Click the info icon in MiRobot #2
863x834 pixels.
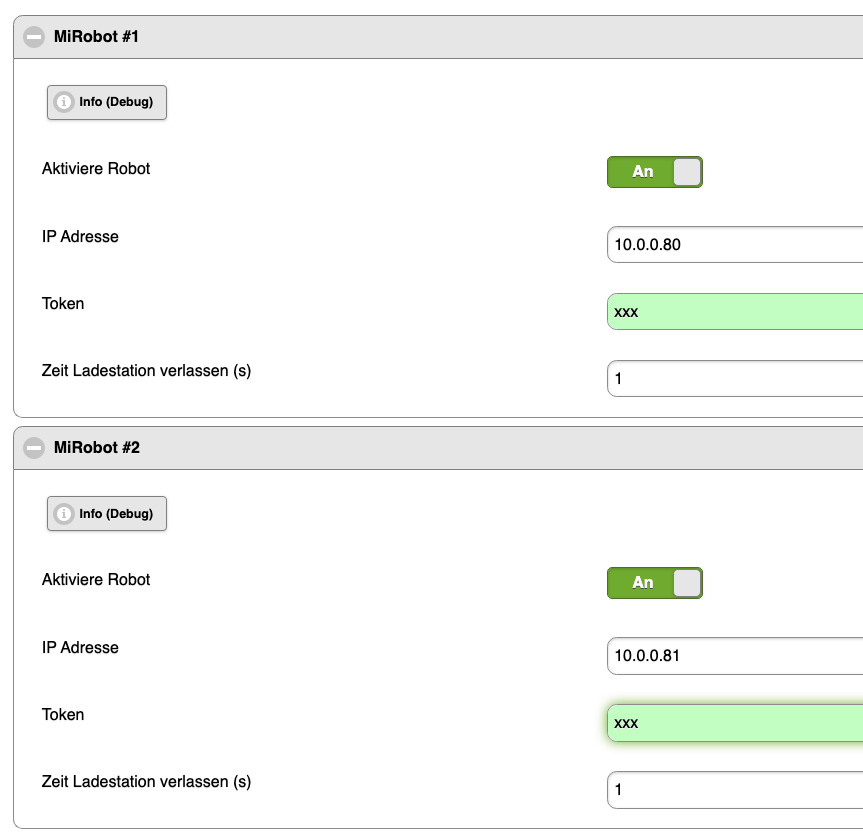[64, 514]
